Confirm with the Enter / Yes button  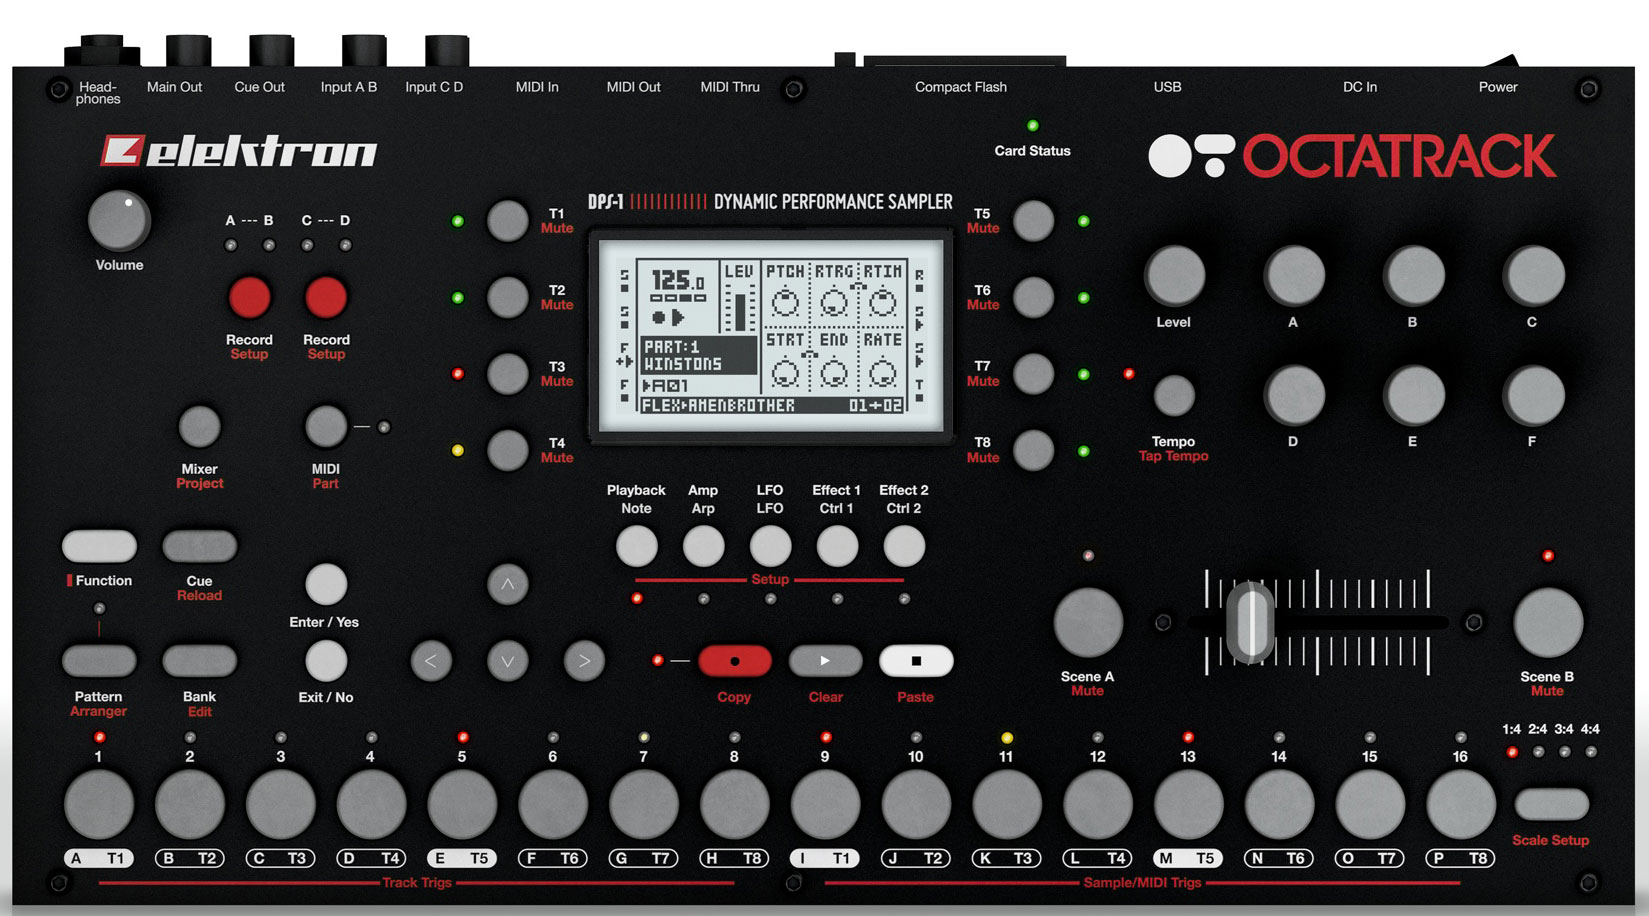tap(326, 585)
